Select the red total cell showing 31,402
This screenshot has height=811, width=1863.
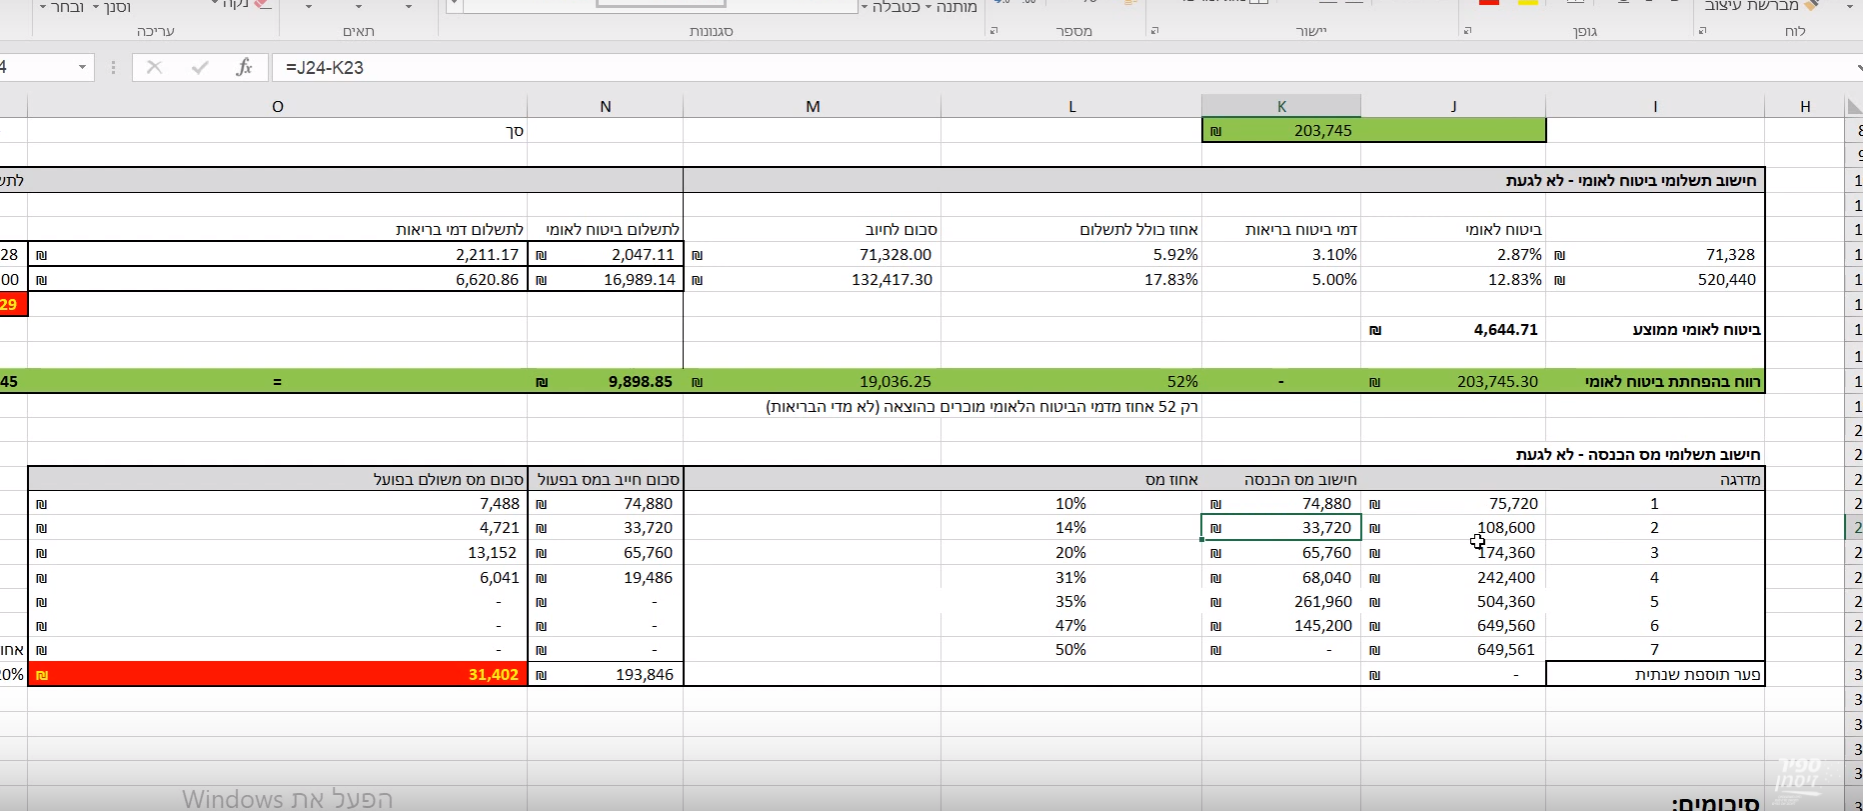(x=278, y=674)
